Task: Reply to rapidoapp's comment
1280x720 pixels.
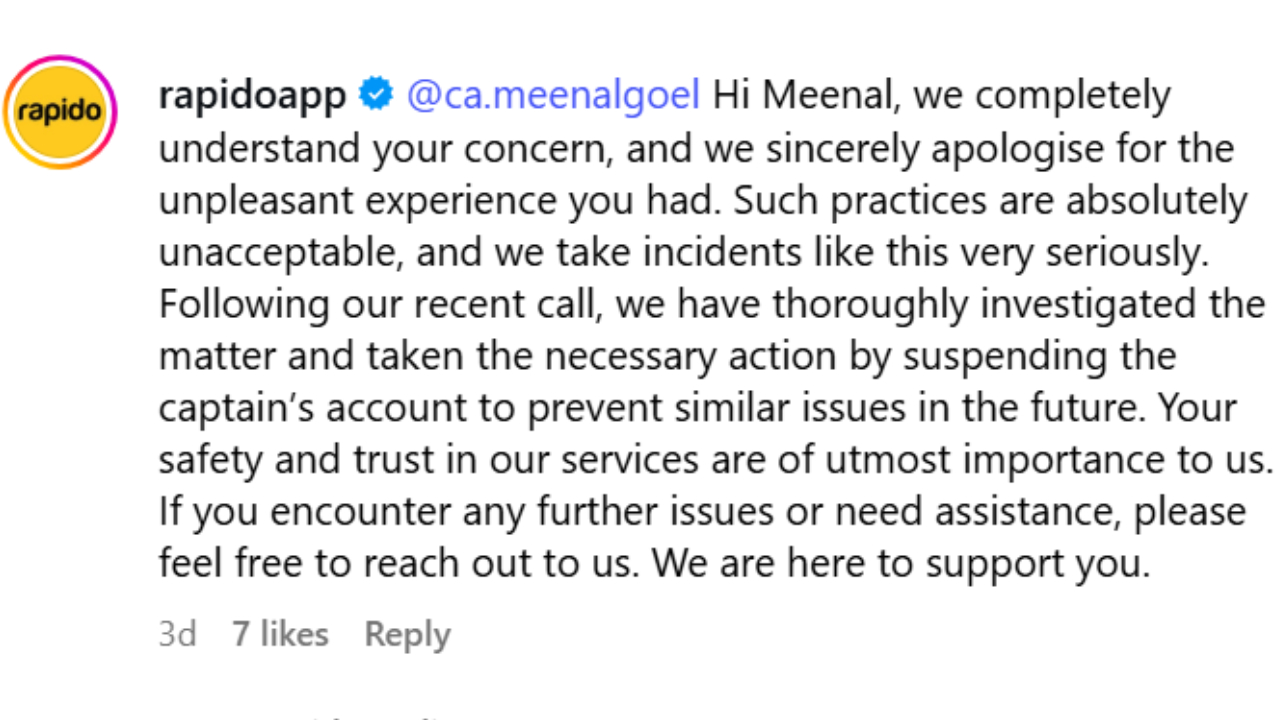Action: (x=407, y=634)
